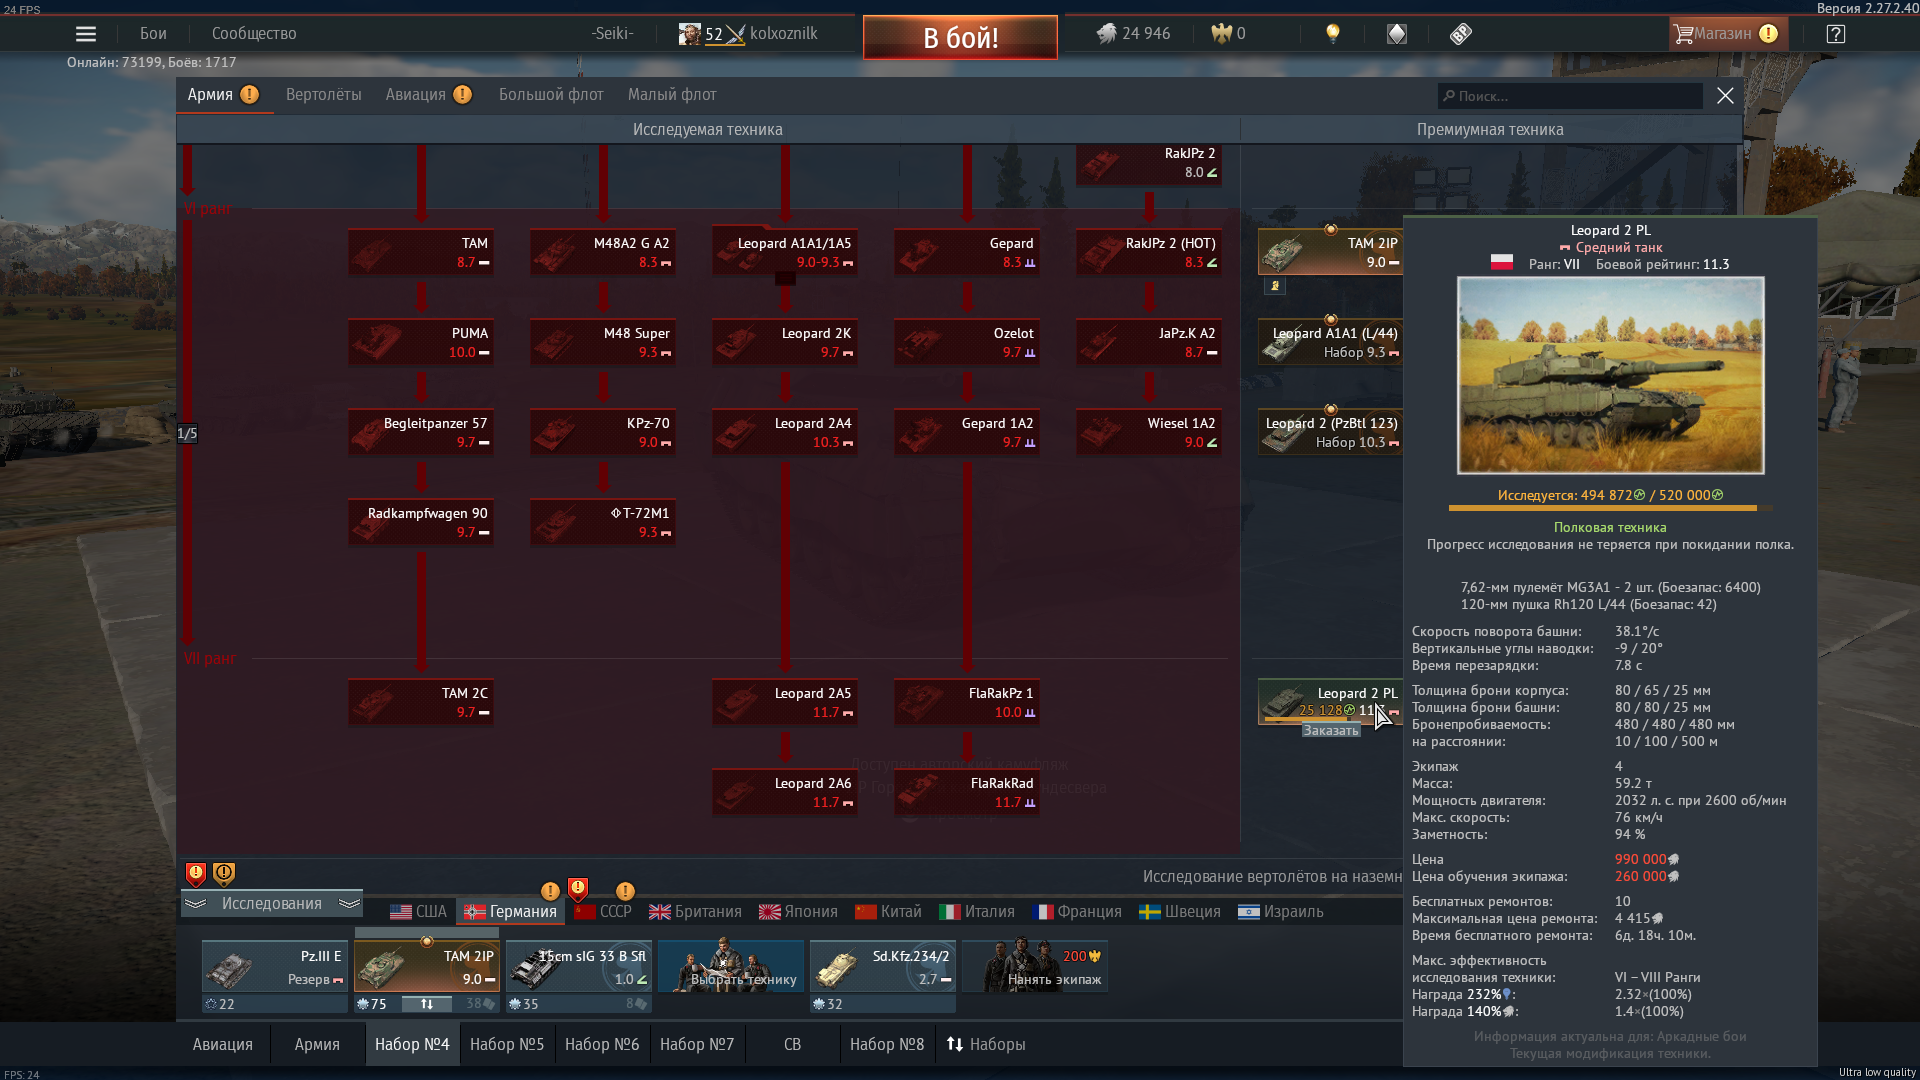Click the swap arrows under TAM 2IP slot

(x=427, y=1004)
